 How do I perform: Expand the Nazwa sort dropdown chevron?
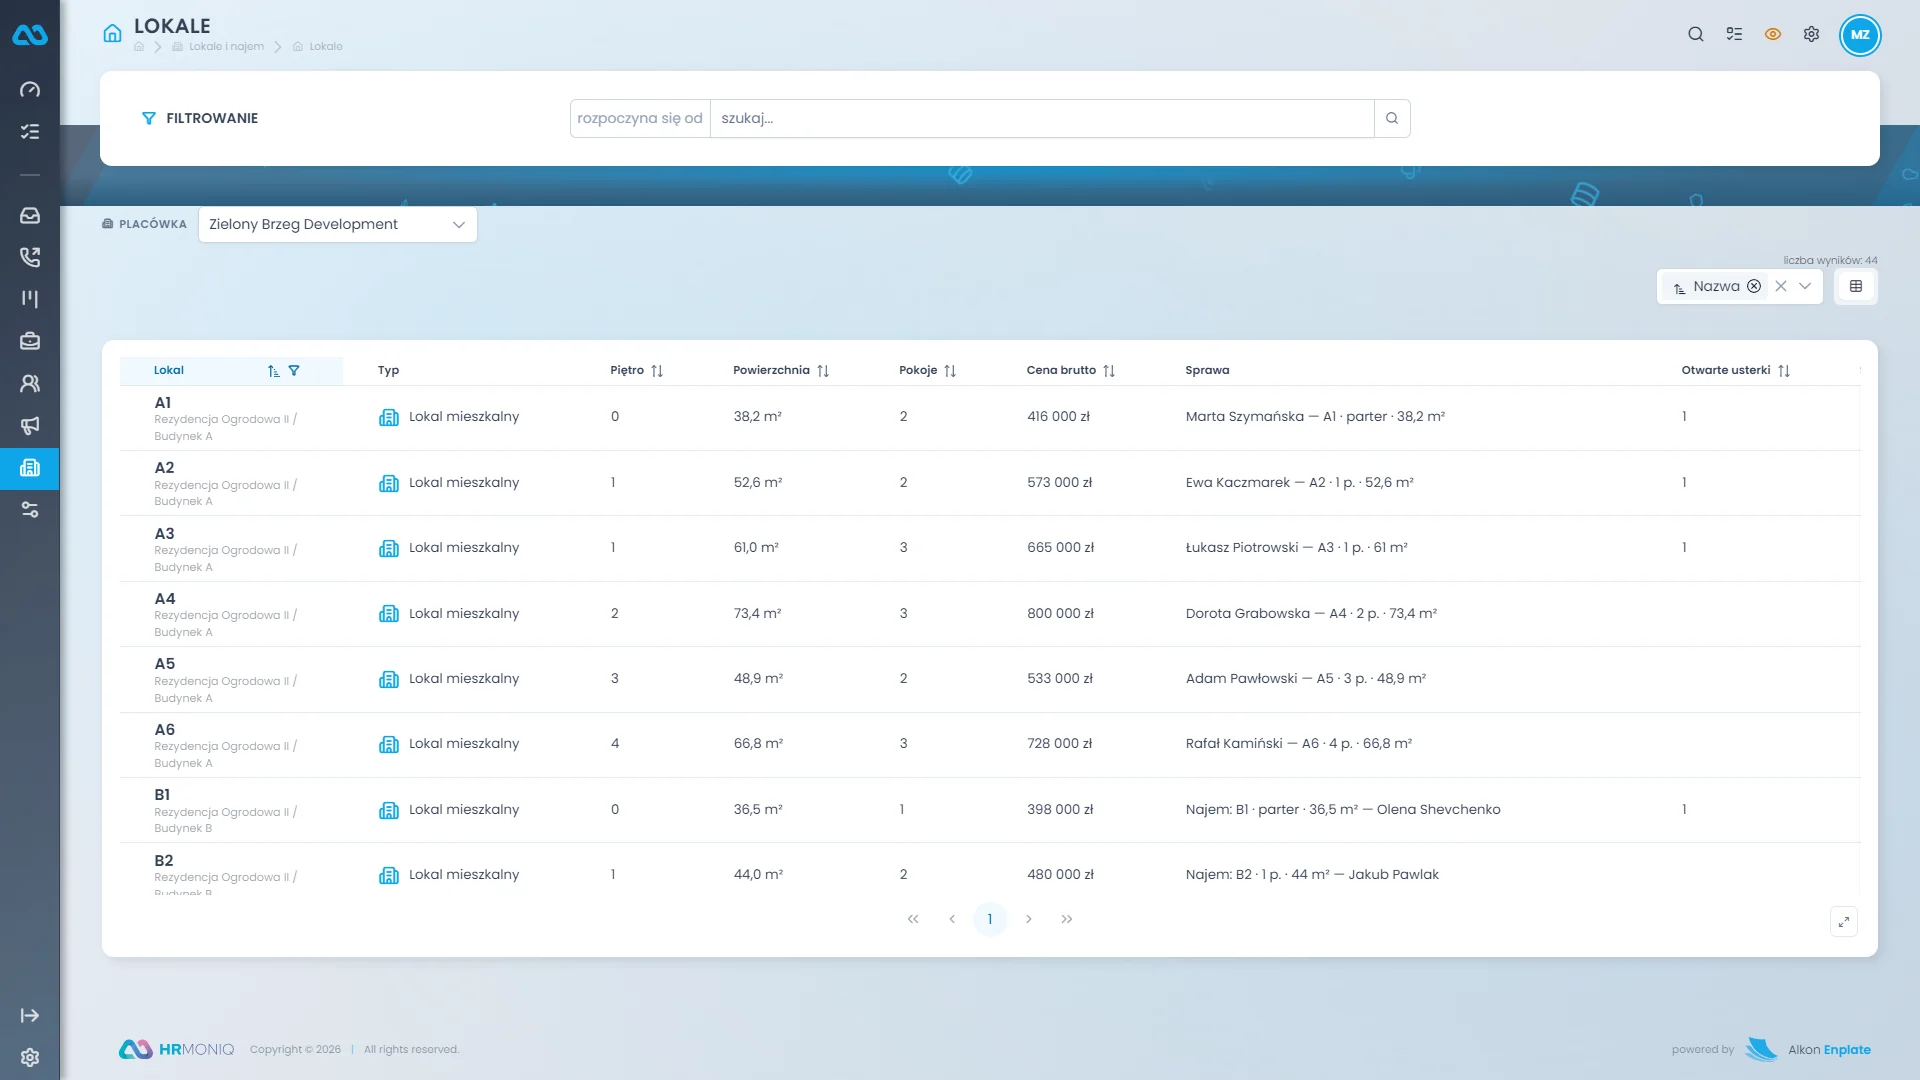1805,286
